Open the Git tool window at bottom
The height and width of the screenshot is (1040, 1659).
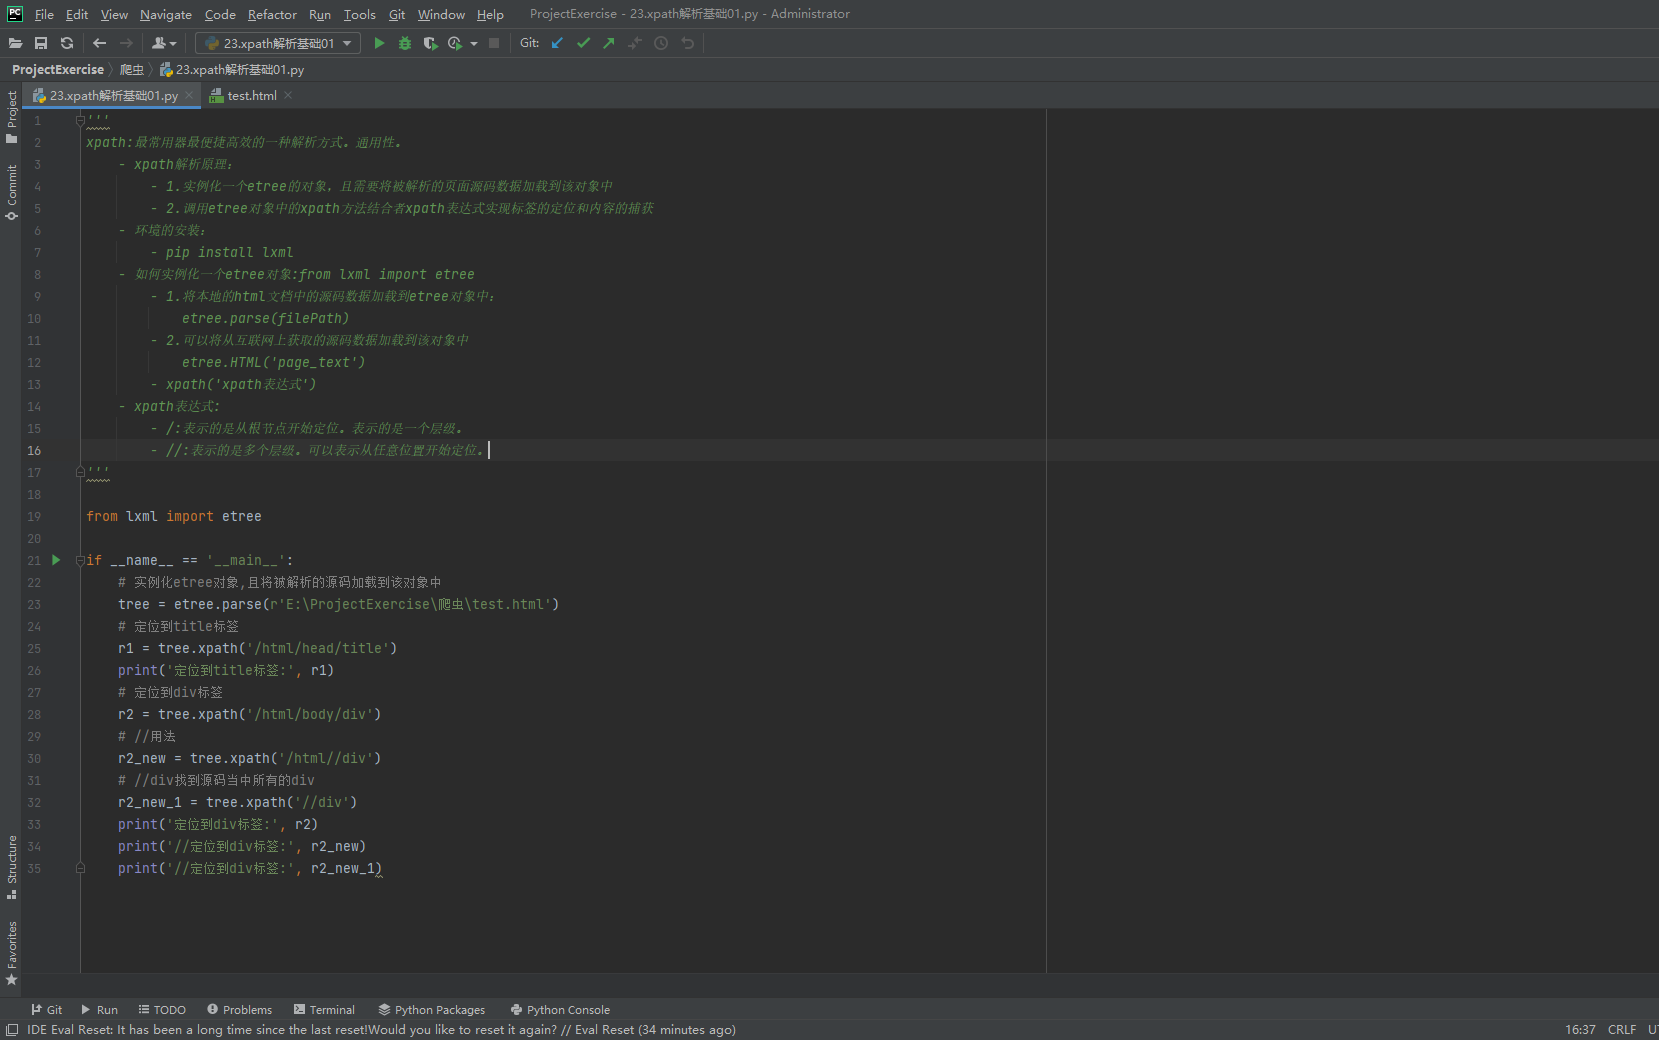47,1010
